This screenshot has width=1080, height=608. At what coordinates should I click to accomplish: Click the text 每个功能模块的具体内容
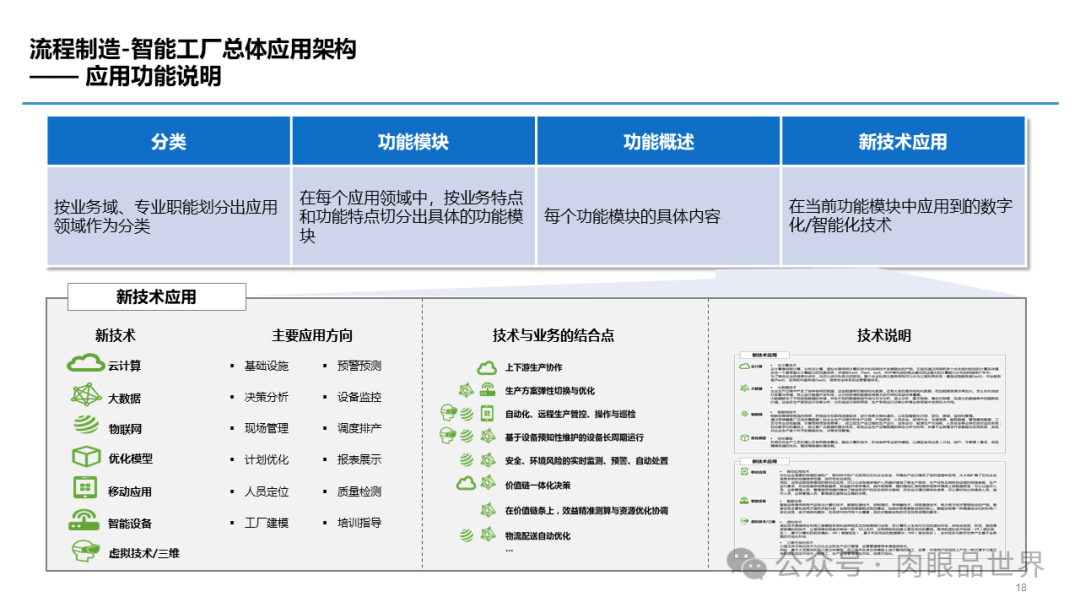tap(632, 216)
